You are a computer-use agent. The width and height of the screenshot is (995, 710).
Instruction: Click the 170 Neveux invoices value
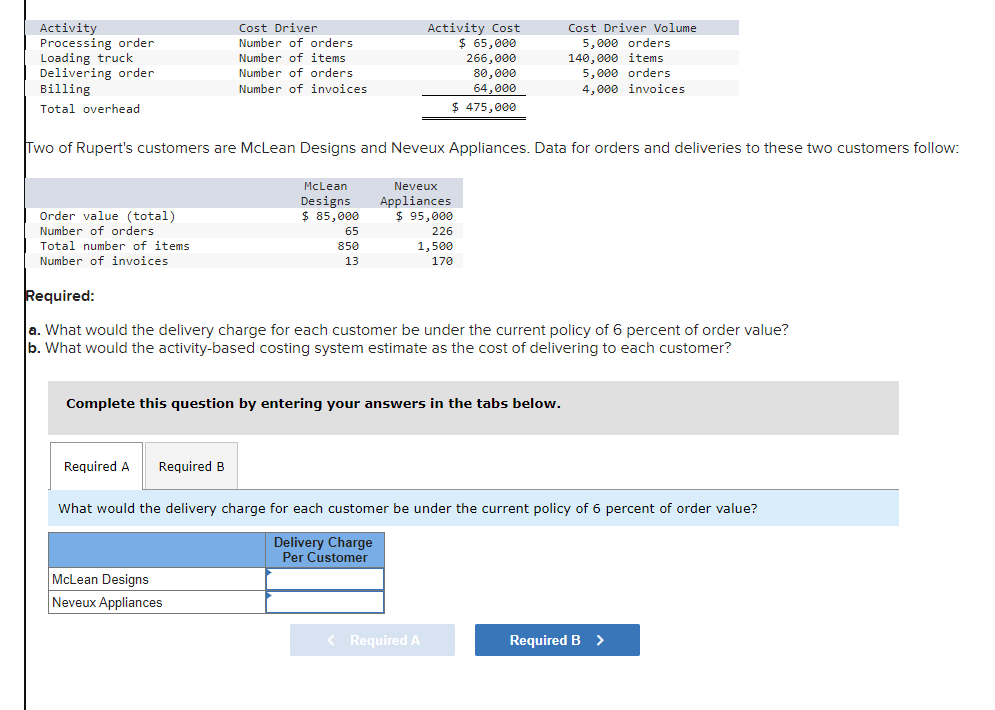tap(442, 261)
